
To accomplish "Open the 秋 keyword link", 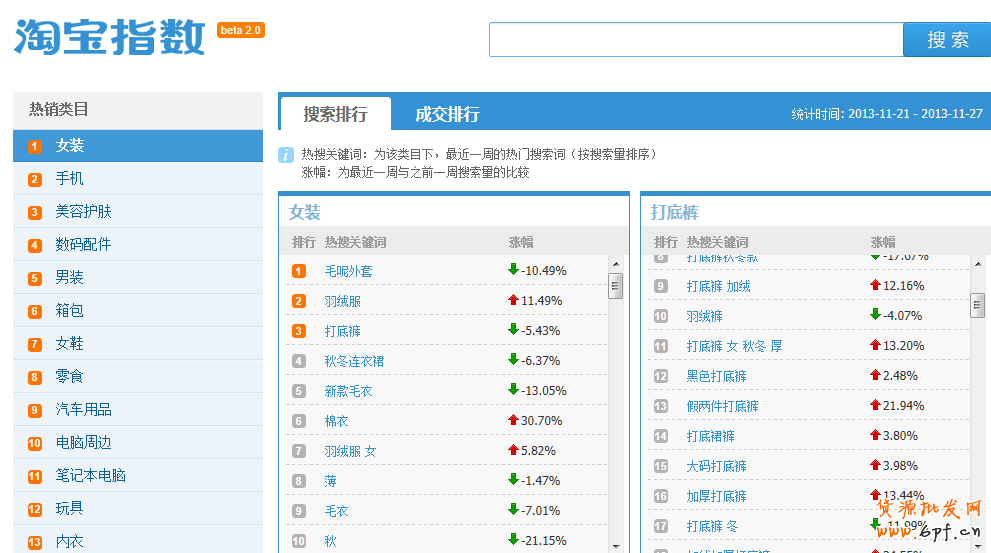I will tap(331, 541).
